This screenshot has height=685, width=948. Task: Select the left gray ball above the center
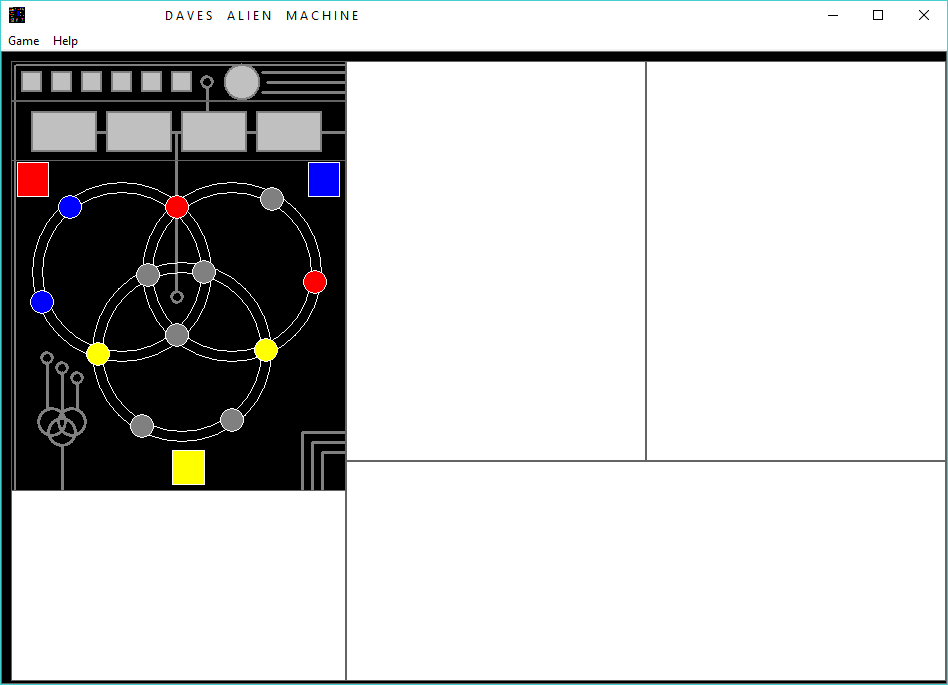pyautogui.click(x=148, y=275)
